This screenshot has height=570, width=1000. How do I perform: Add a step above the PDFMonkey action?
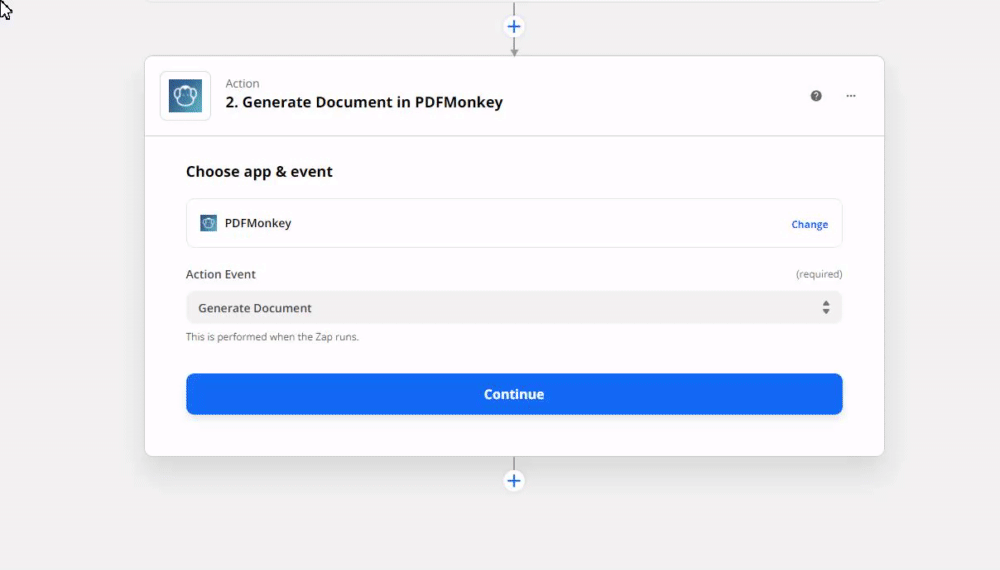click(x=513, y=27)
